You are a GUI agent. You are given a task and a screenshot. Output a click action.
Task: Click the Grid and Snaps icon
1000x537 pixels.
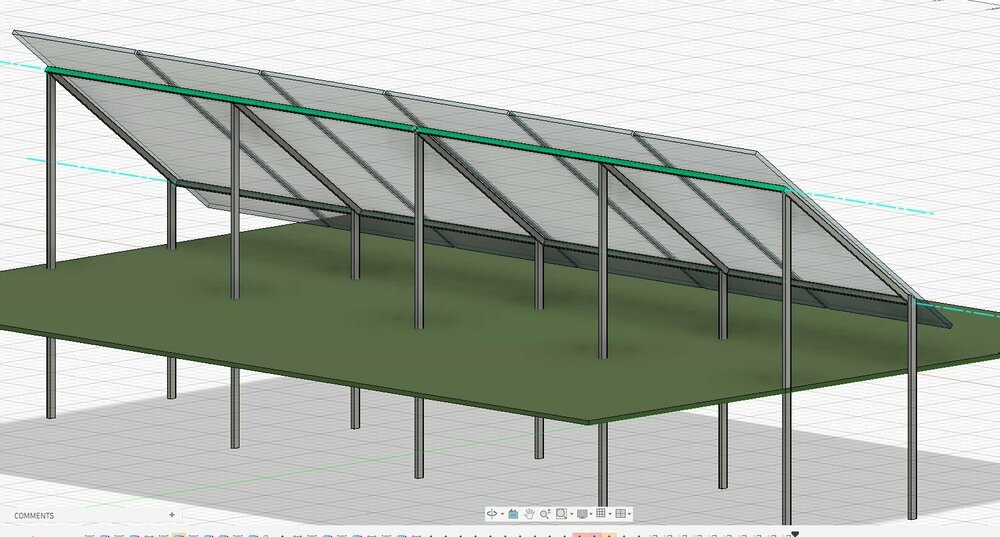coord(601,513)
